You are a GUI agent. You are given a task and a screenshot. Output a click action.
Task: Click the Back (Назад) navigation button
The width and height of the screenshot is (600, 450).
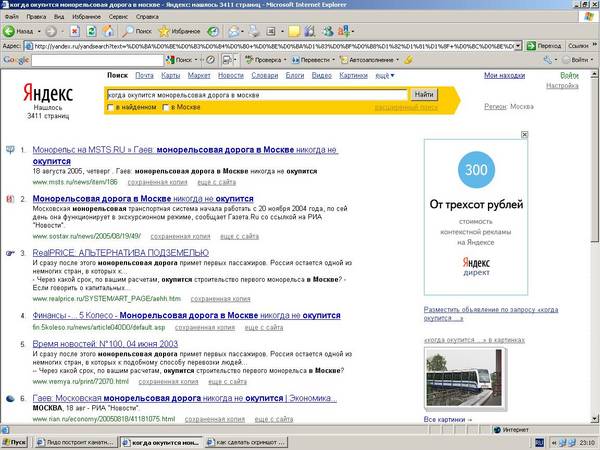tap(18, 31)
